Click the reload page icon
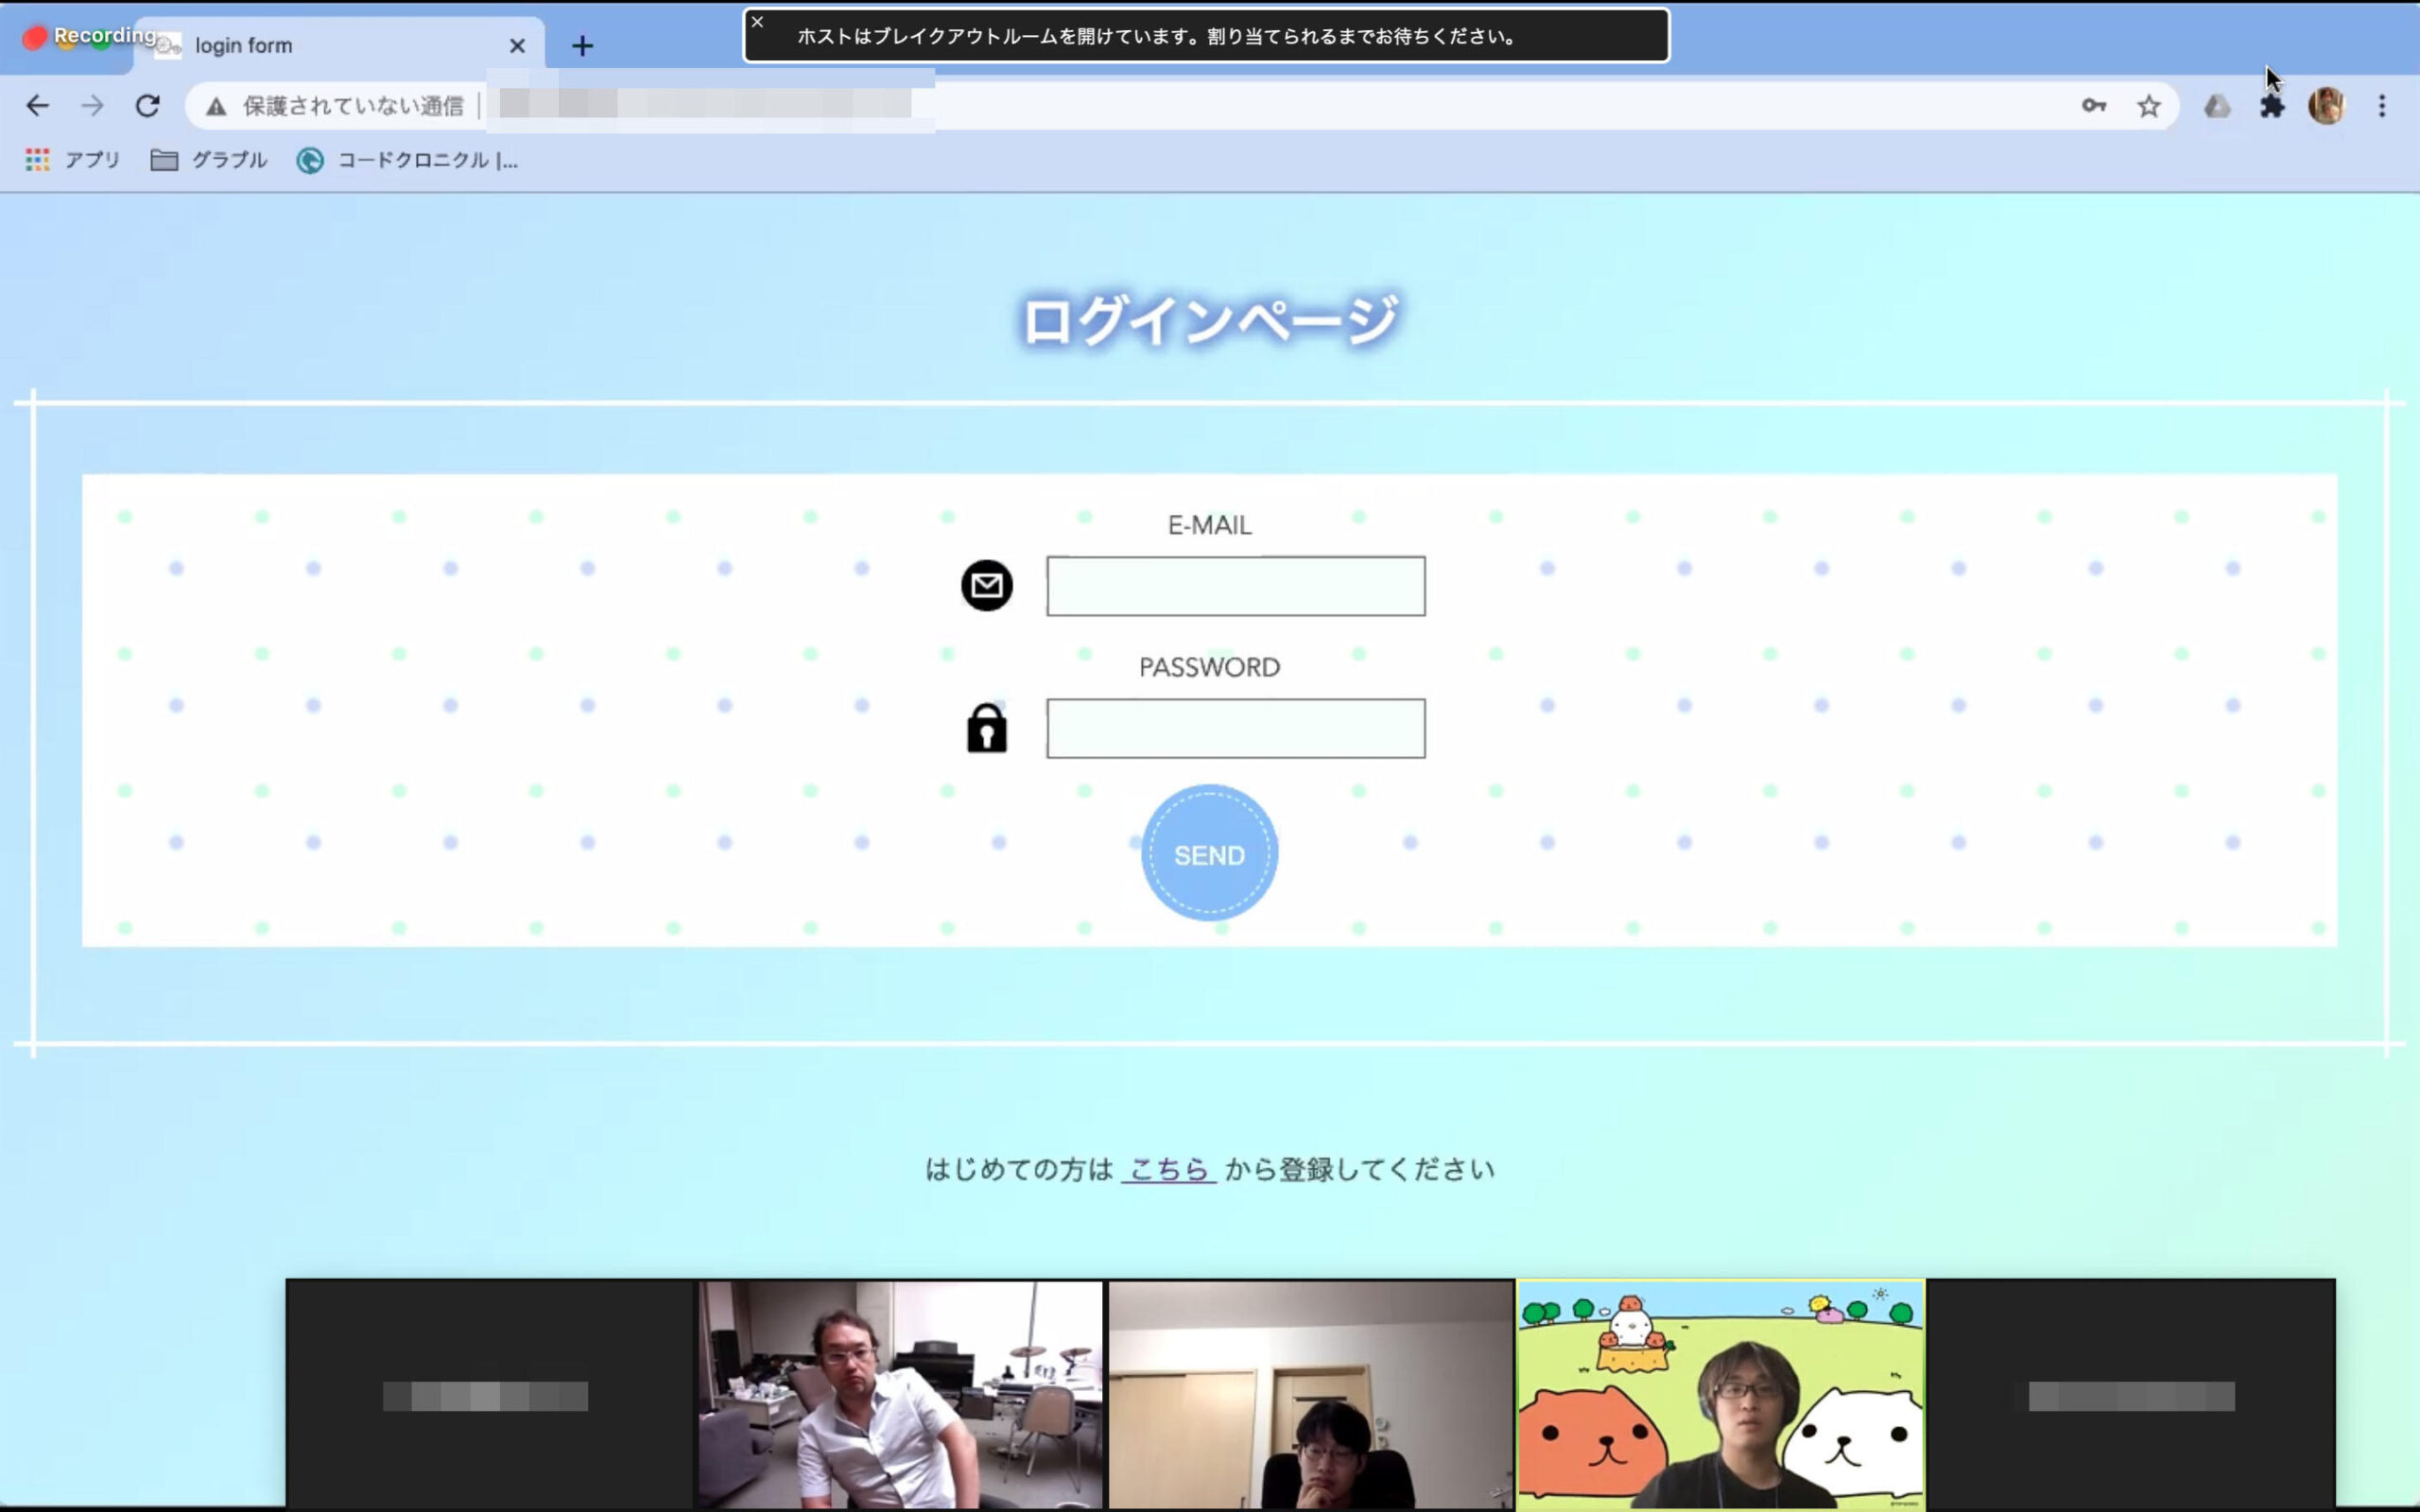The image size is (2420, 1512). (x=148, y=106)
